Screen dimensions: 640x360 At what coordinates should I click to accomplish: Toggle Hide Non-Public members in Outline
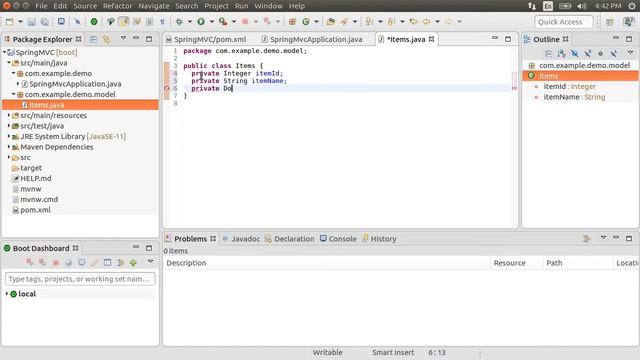click(x=600, y=53)
